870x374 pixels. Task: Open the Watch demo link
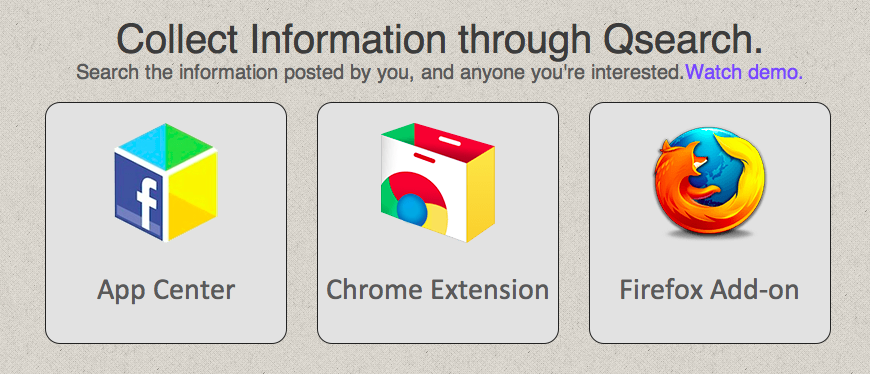[743, 72]
